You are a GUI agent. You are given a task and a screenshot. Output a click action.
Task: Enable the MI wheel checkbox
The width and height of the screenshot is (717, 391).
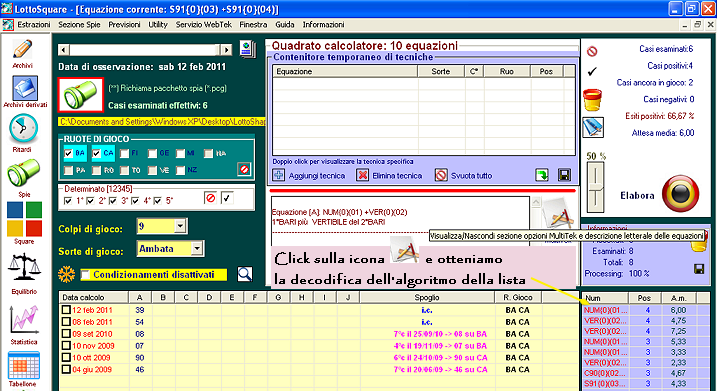coord(180,153)
